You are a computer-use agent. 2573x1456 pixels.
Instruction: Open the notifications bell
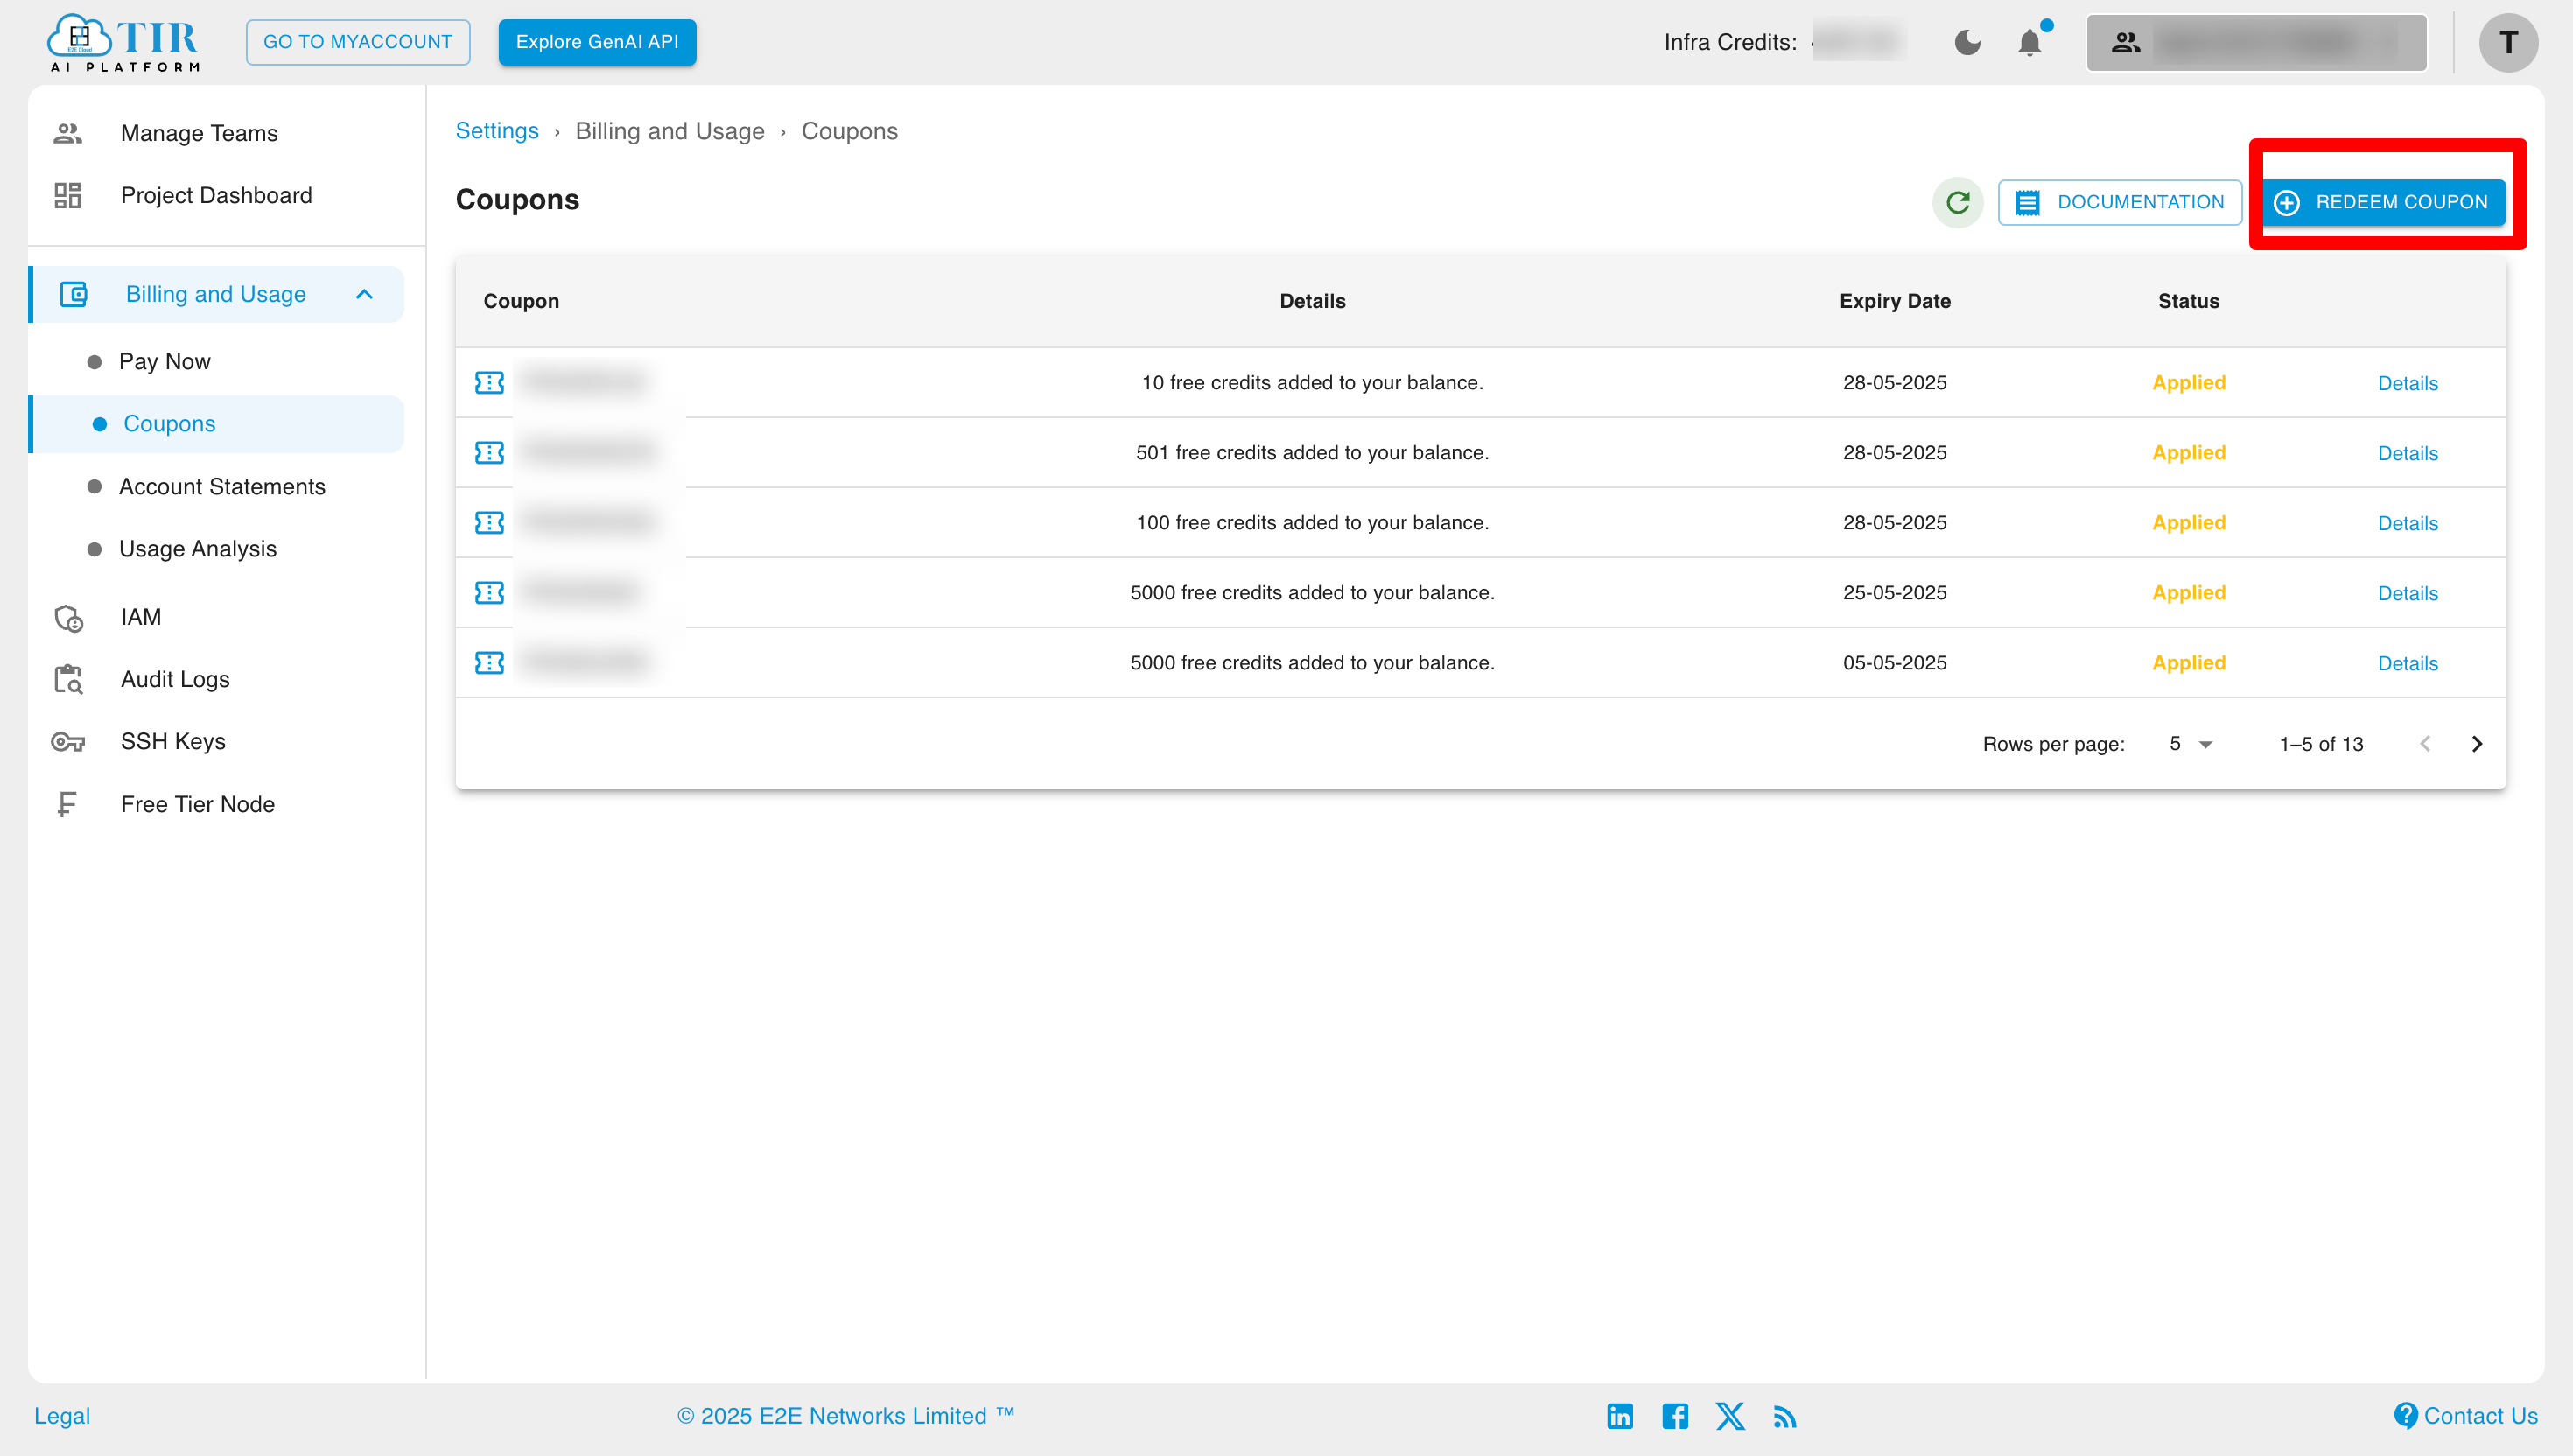click(2030, 42)
